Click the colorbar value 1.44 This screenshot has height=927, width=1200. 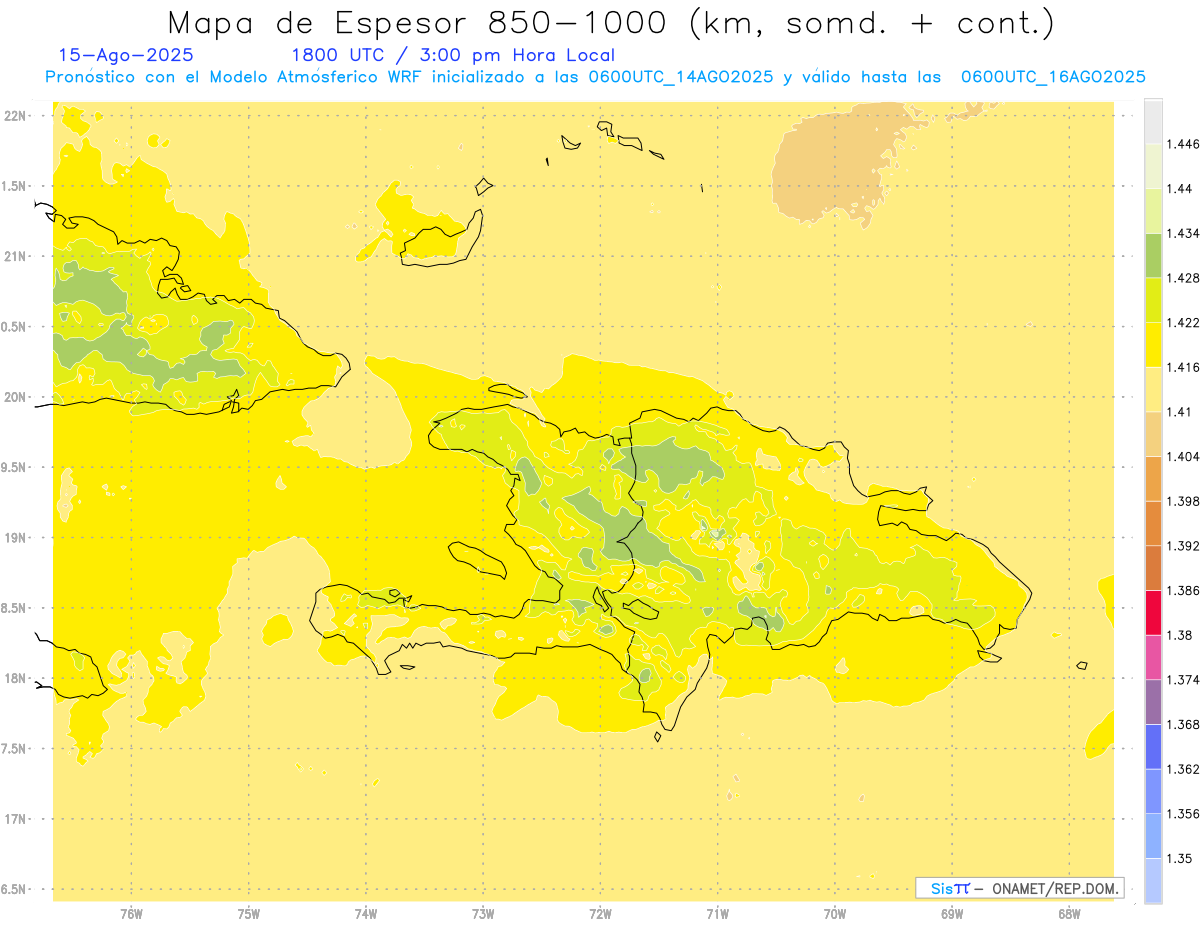coord(1181,189)
